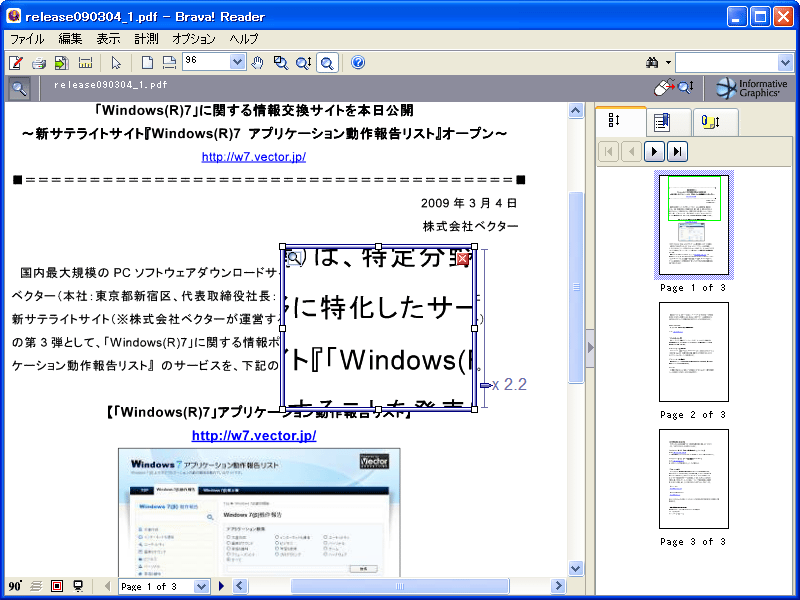This screenshot has height=600, width=800.
Task: Click the vertical scrollbar thumb of document
Action: pyautogui.click(x=576, y=287)
